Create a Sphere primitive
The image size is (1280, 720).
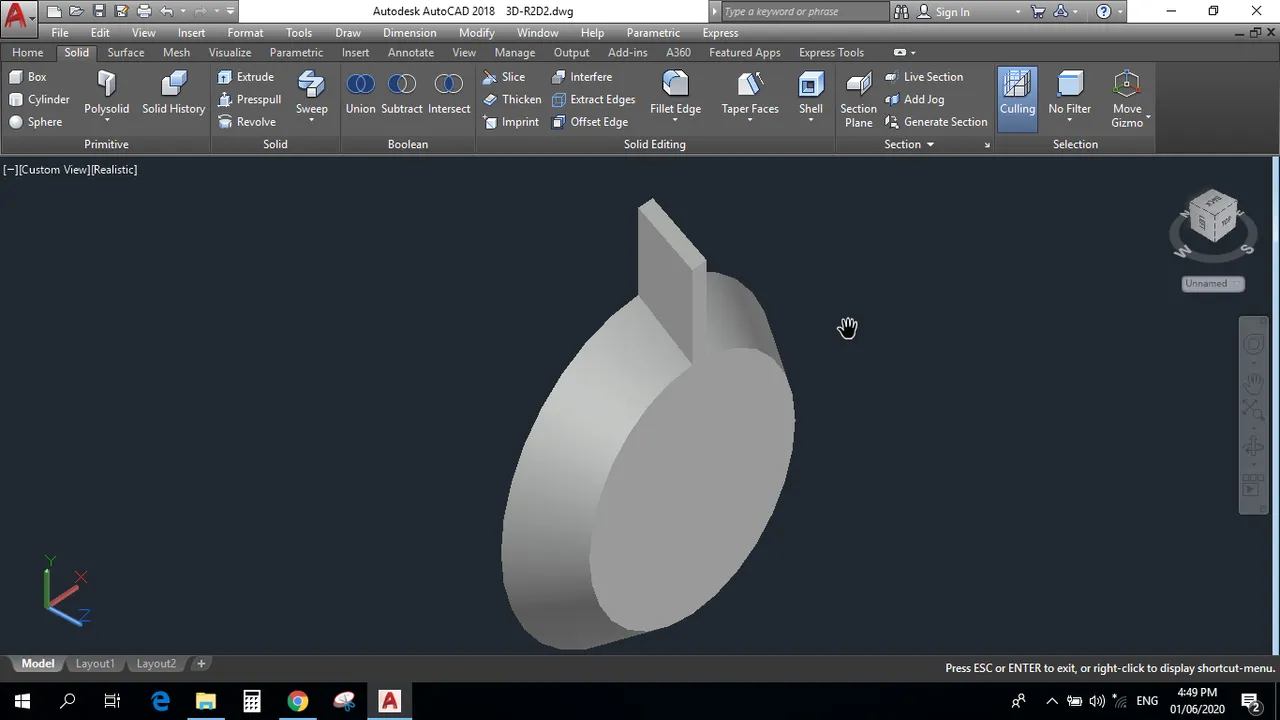click(36, 122)
